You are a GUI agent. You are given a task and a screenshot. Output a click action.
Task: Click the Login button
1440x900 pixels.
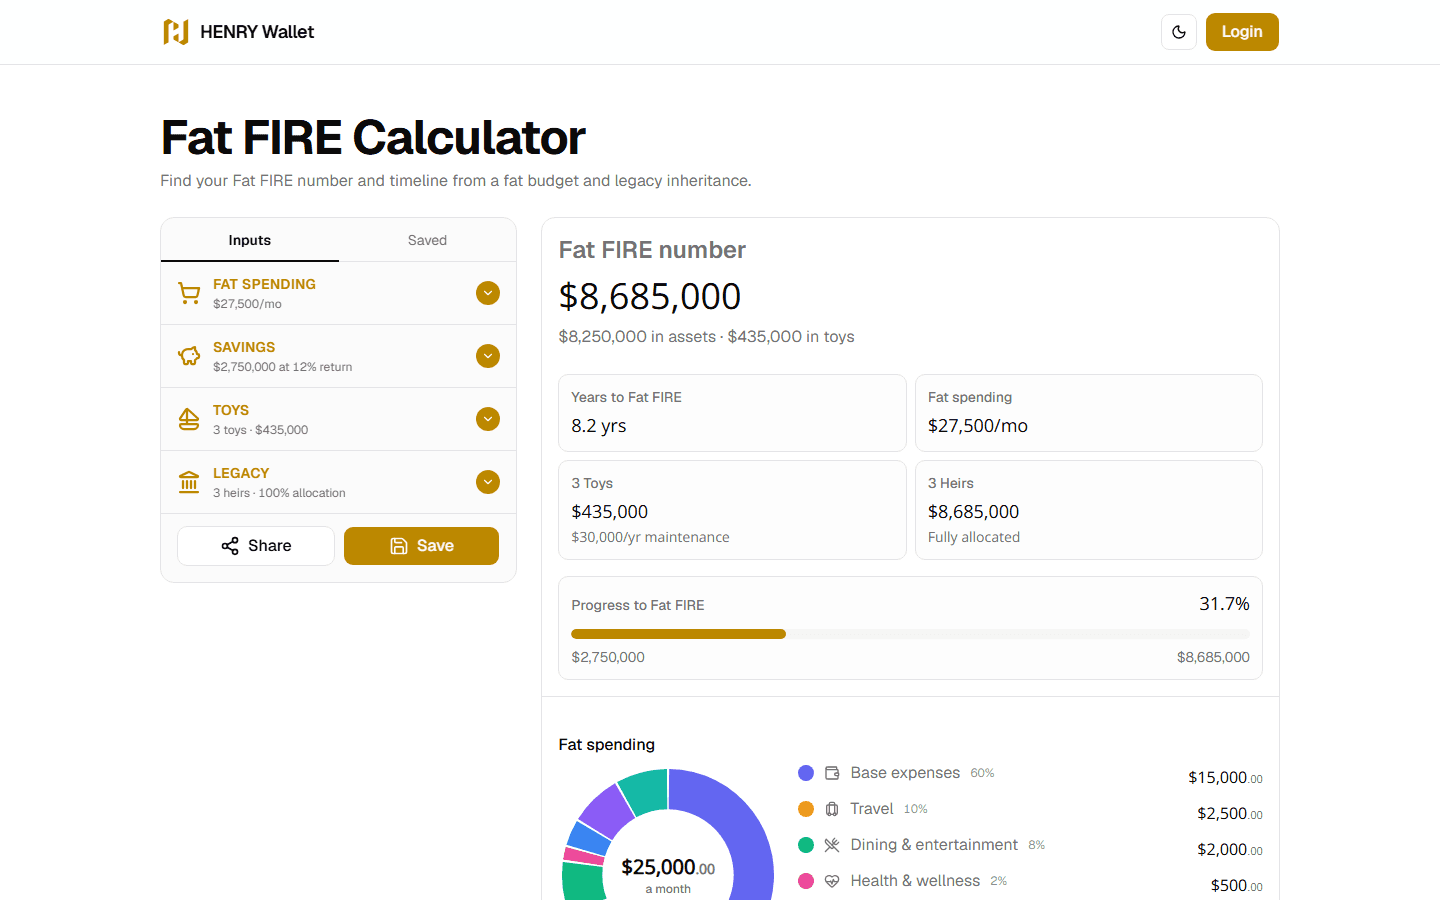[x=1242, y=32]
